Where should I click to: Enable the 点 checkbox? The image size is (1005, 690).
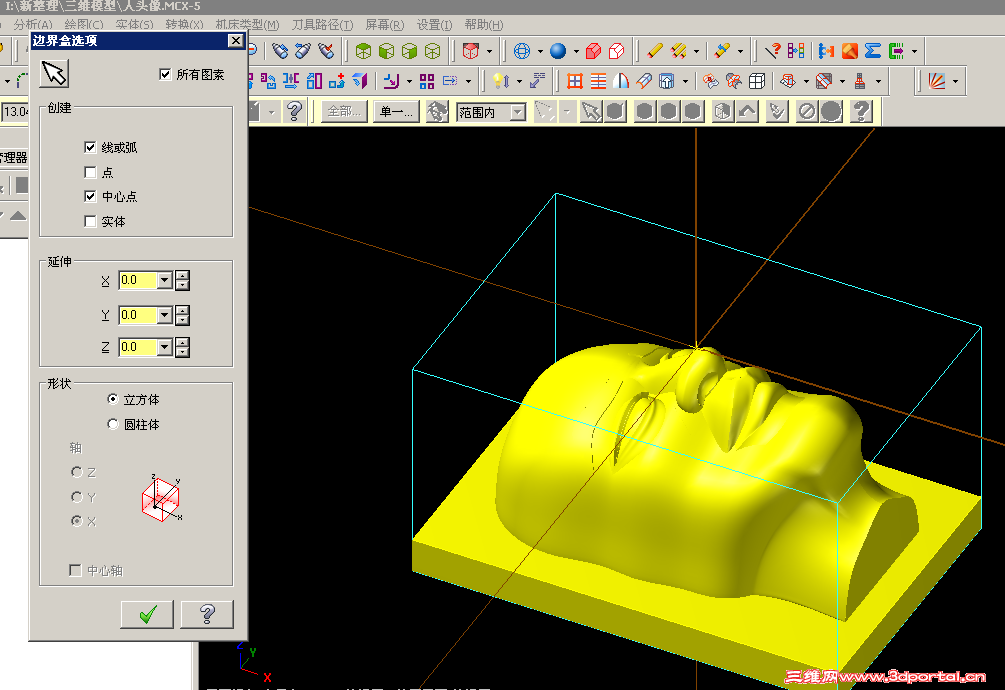[90, 172]
